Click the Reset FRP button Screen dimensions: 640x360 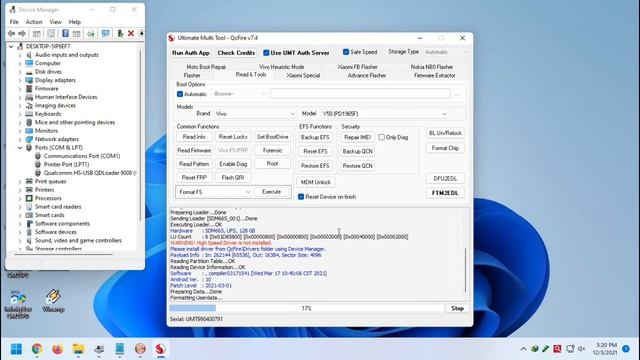(x=194, y=178)
